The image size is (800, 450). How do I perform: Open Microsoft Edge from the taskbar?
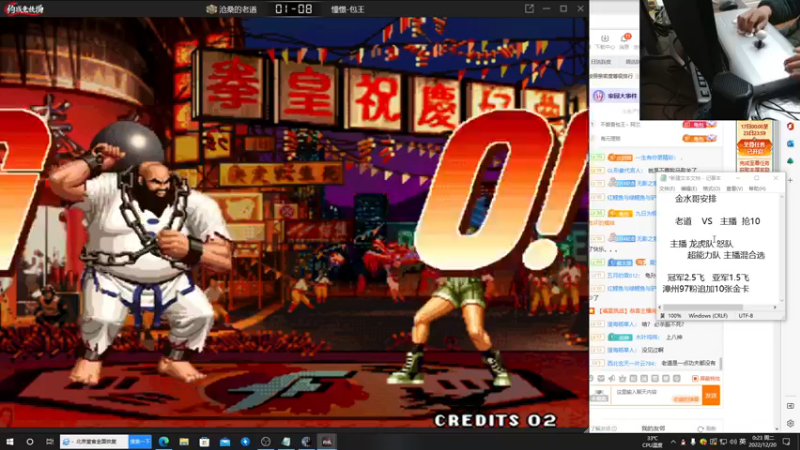pos(164,441)
